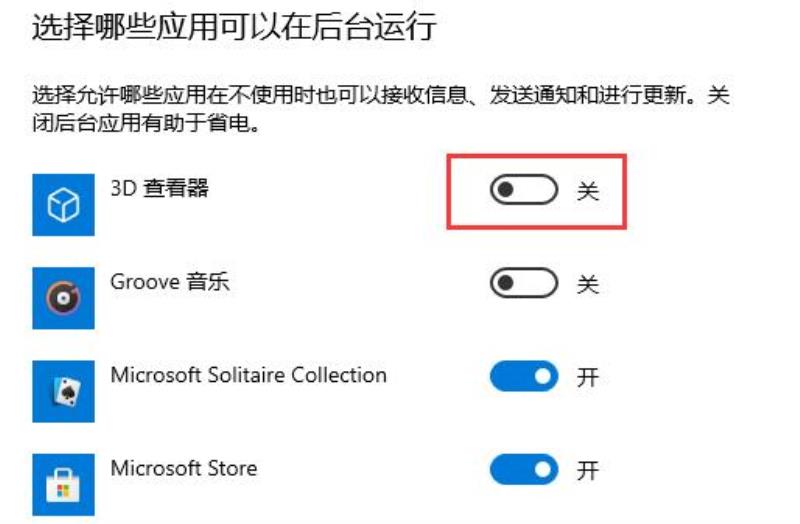Select the Microsoft Solitaire Collection label

(x=248, y=375)
